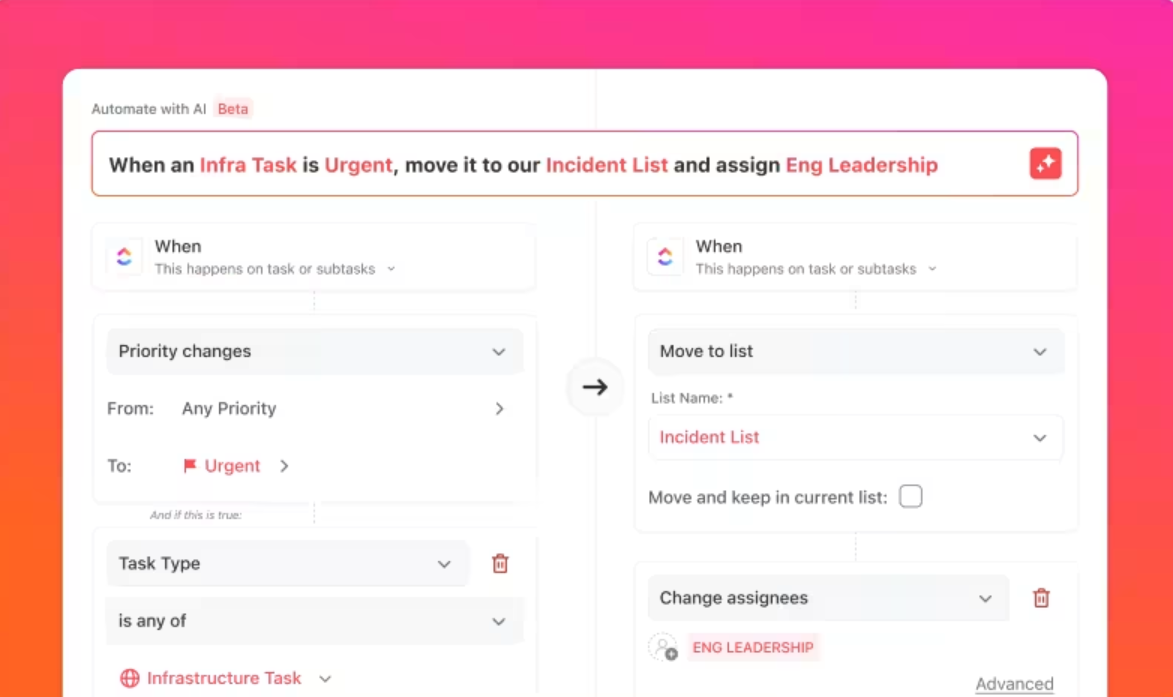
Task: Click the globe icon beside Infrastructure Task
Action: pos(129,678)
